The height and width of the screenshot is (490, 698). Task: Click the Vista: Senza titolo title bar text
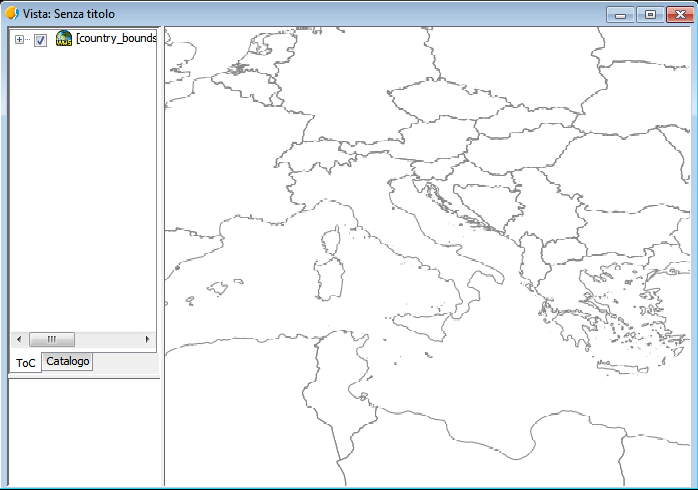pos(69,14)
